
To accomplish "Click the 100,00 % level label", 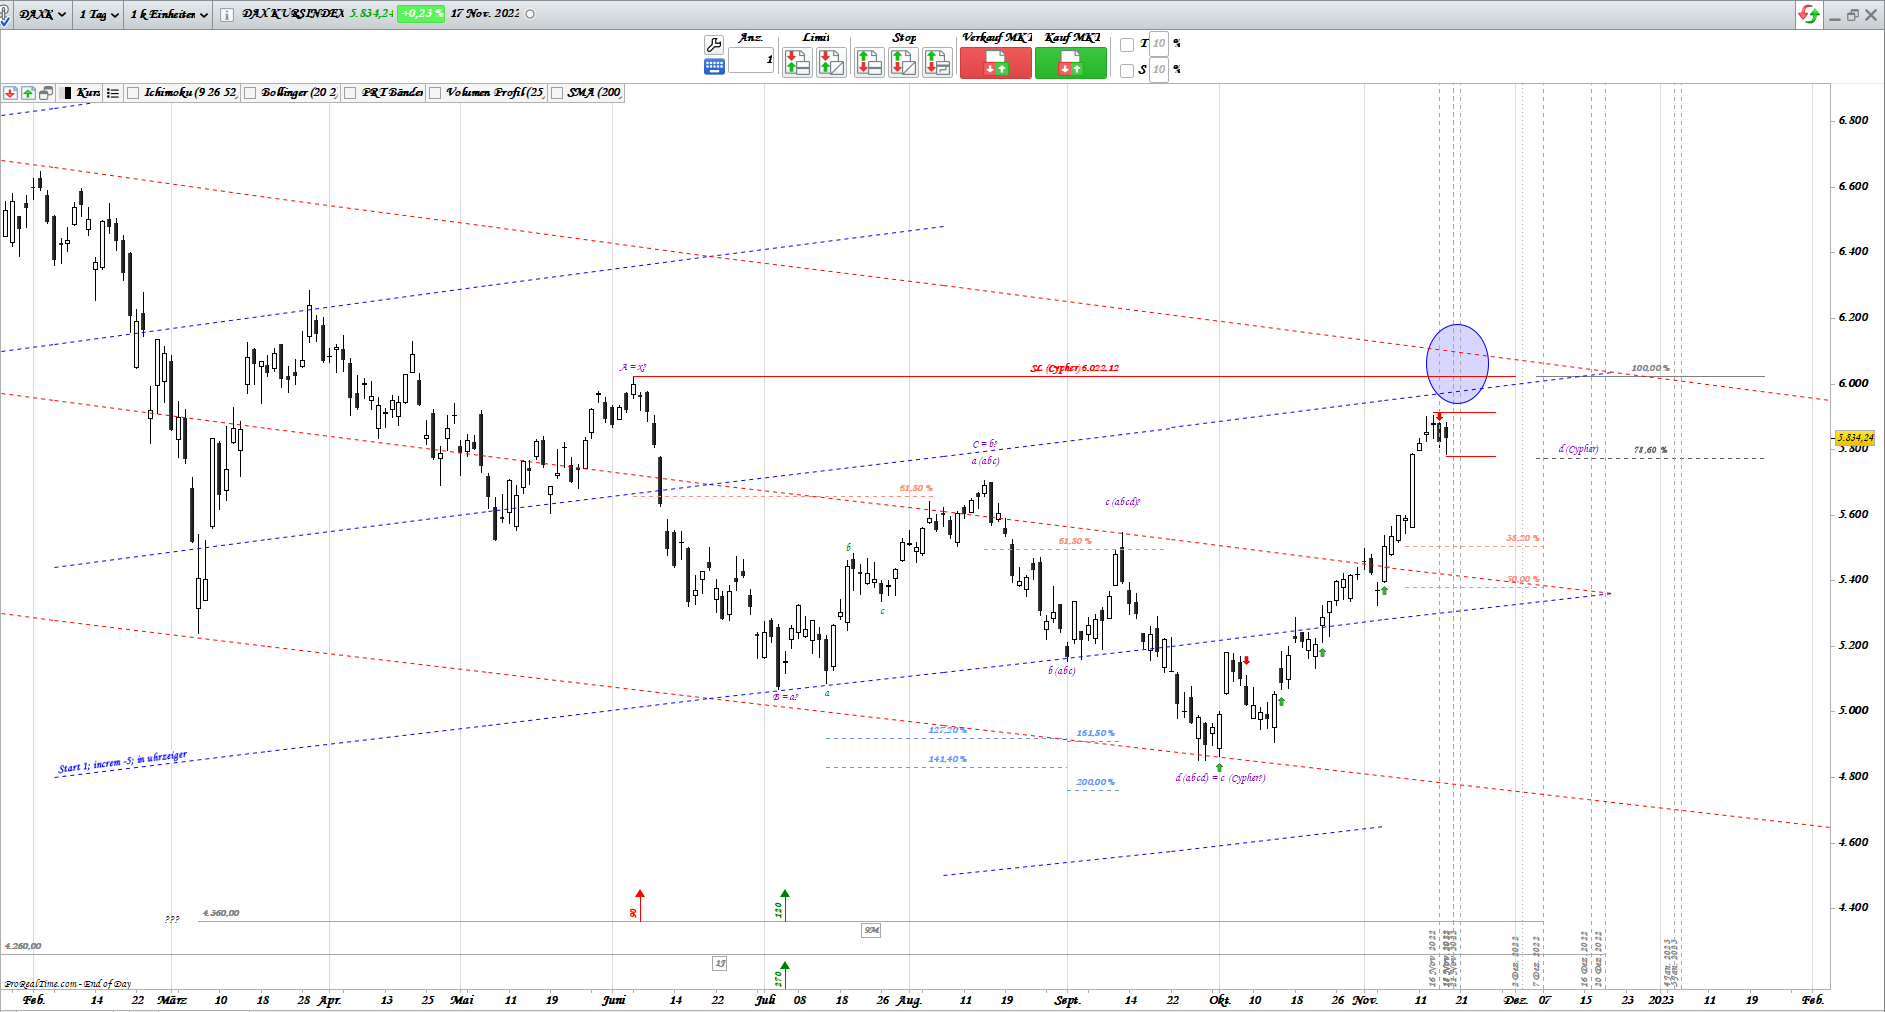I will pos(1650,368).
